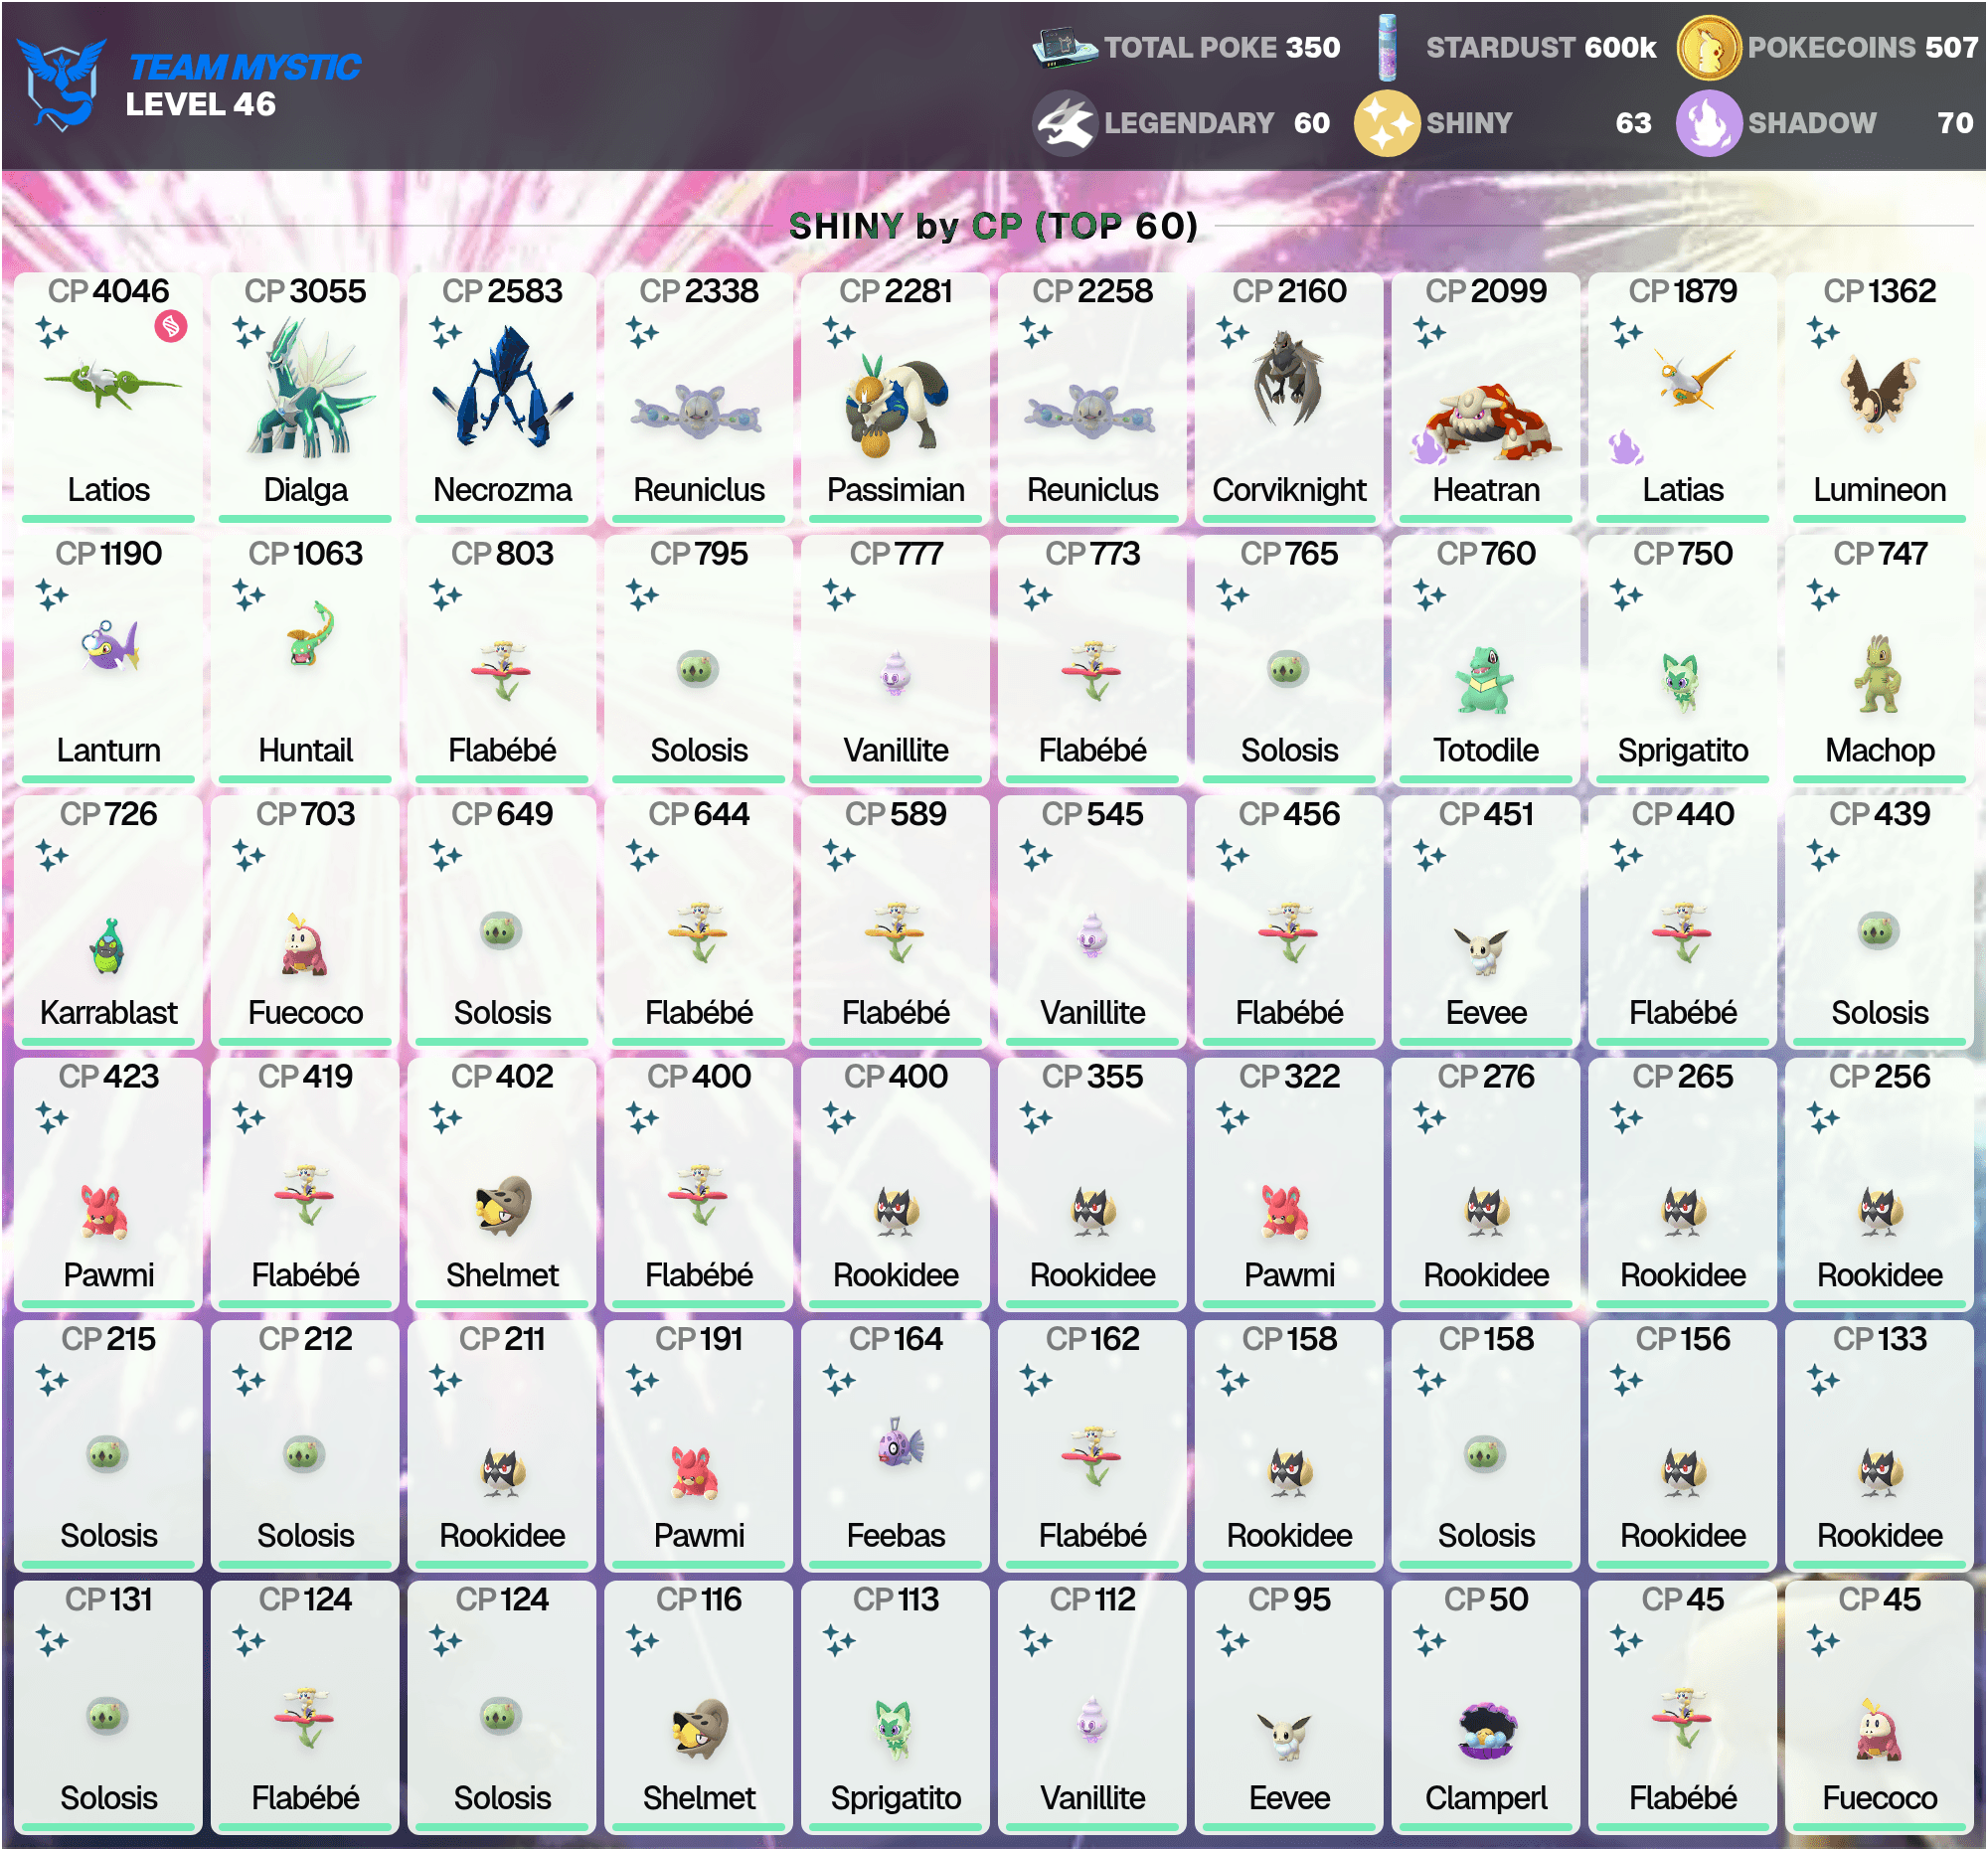
Task: Open the Reuniclus card with CP 2258
Action: [1092, 398]
